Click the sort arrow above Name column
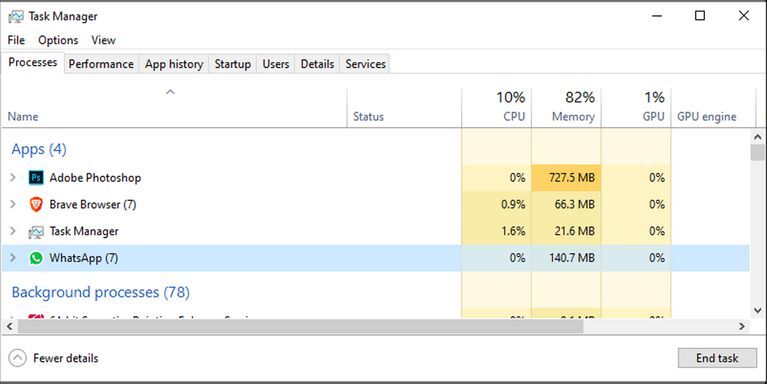Viewport: 767px width, 384px height. tap(170, 92)
